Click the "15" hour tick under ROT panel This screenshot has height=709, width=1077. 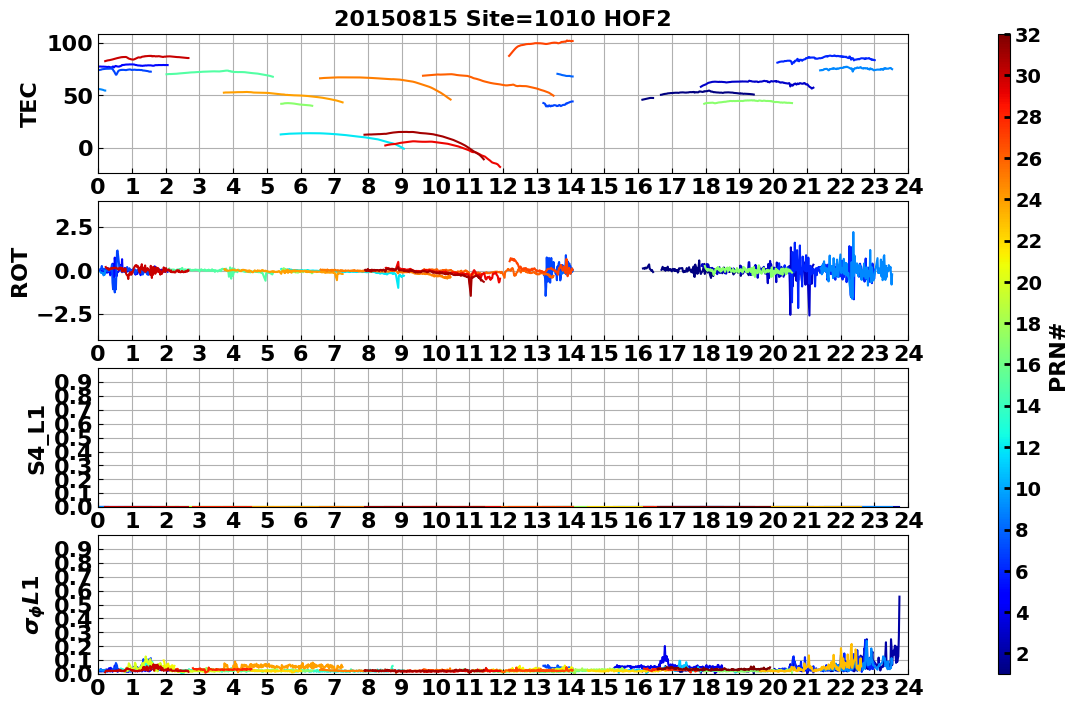(604, 354)
